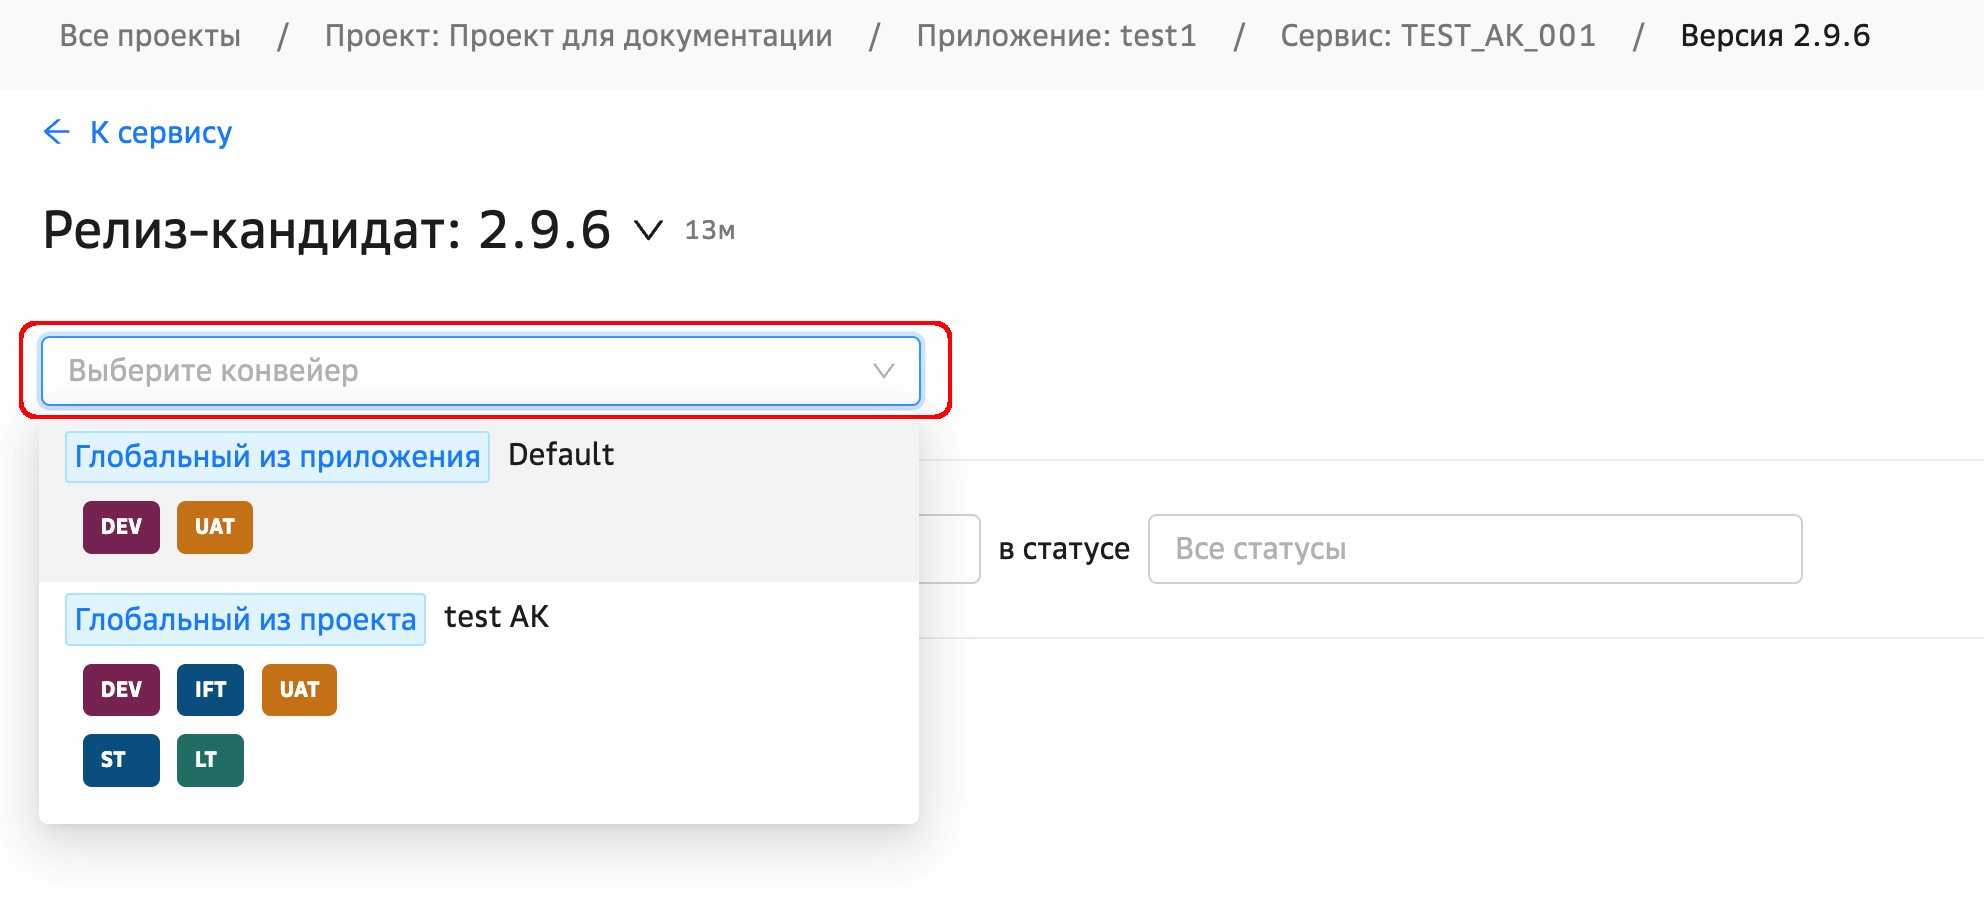
Task: Navigate to Сервис: TEST_AK_001 breadcrumb
Action: coord(1437,36)
